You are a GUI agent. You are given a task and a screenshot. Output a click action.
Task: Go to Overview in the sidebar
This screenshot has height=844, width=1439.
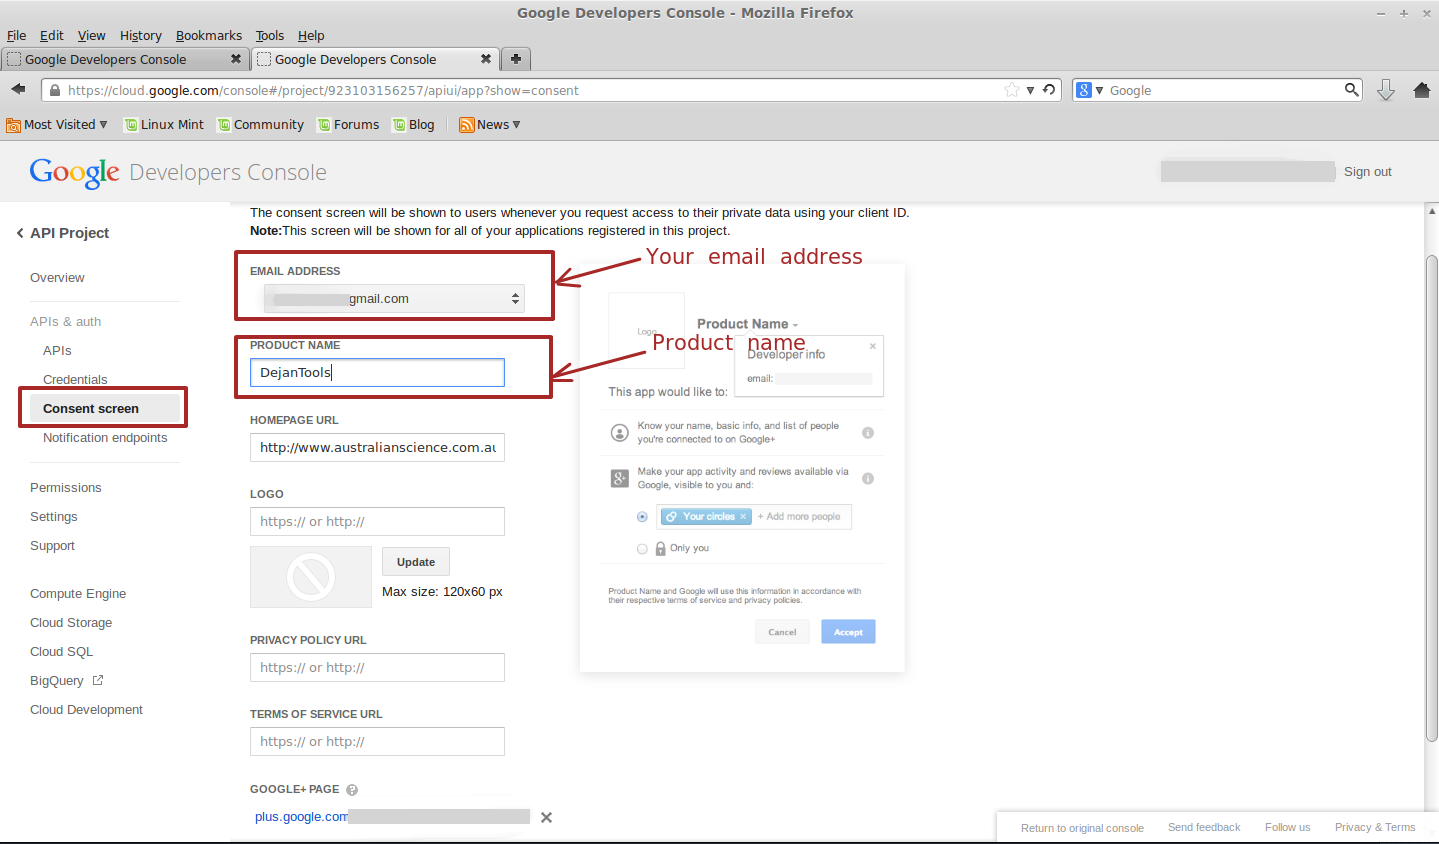click(57, 278)
